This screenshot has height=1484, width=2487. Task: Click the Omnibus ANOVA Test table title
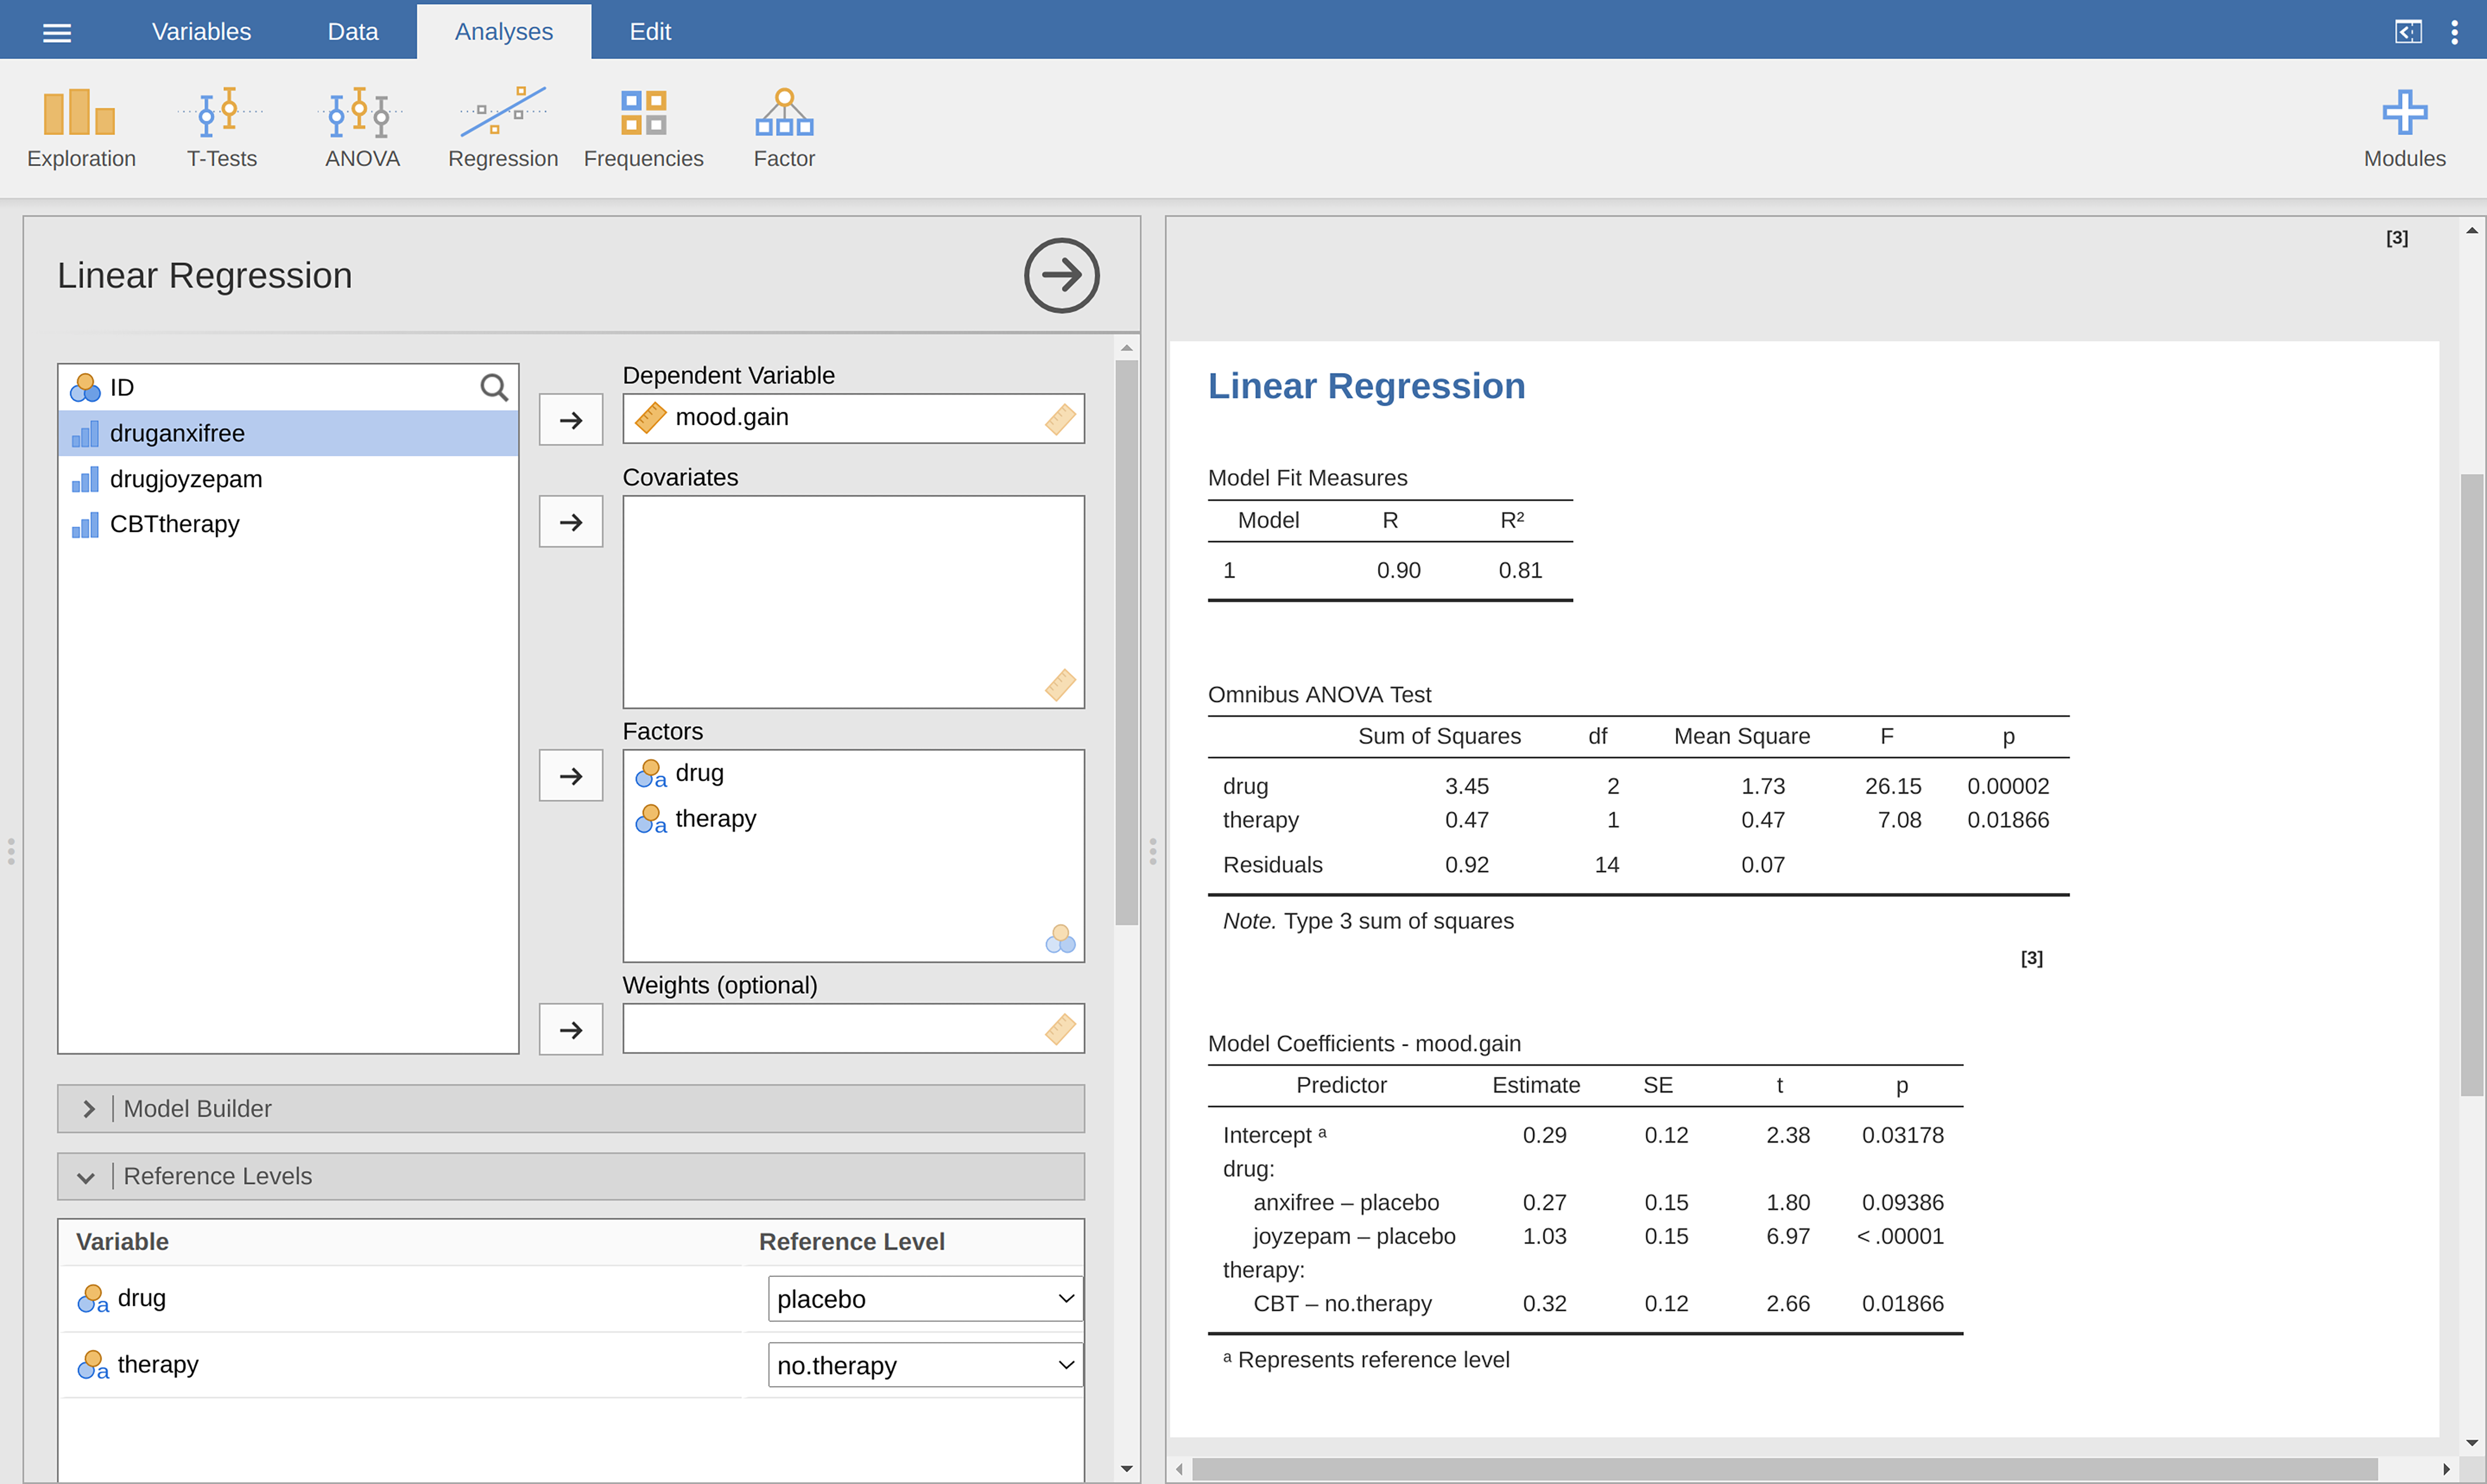click(x=1319, y=695)
